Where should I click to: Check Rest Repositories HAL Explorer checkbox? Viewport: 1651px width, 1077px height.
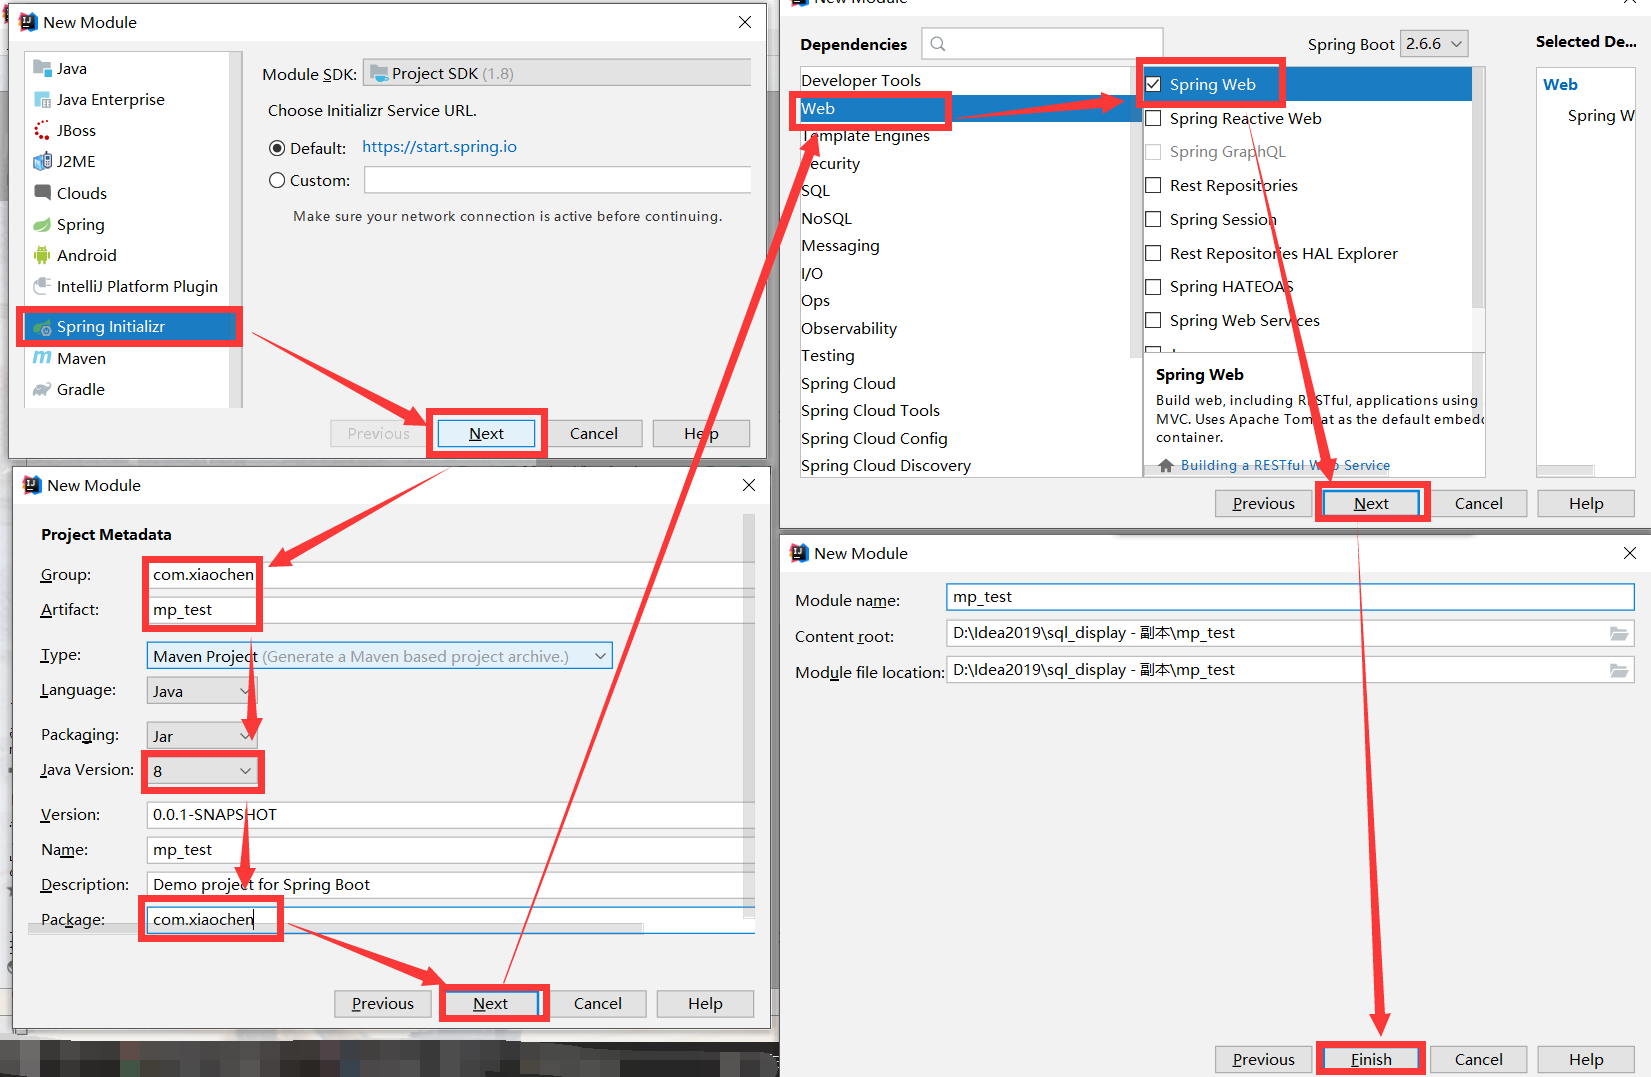(1153, 253)
